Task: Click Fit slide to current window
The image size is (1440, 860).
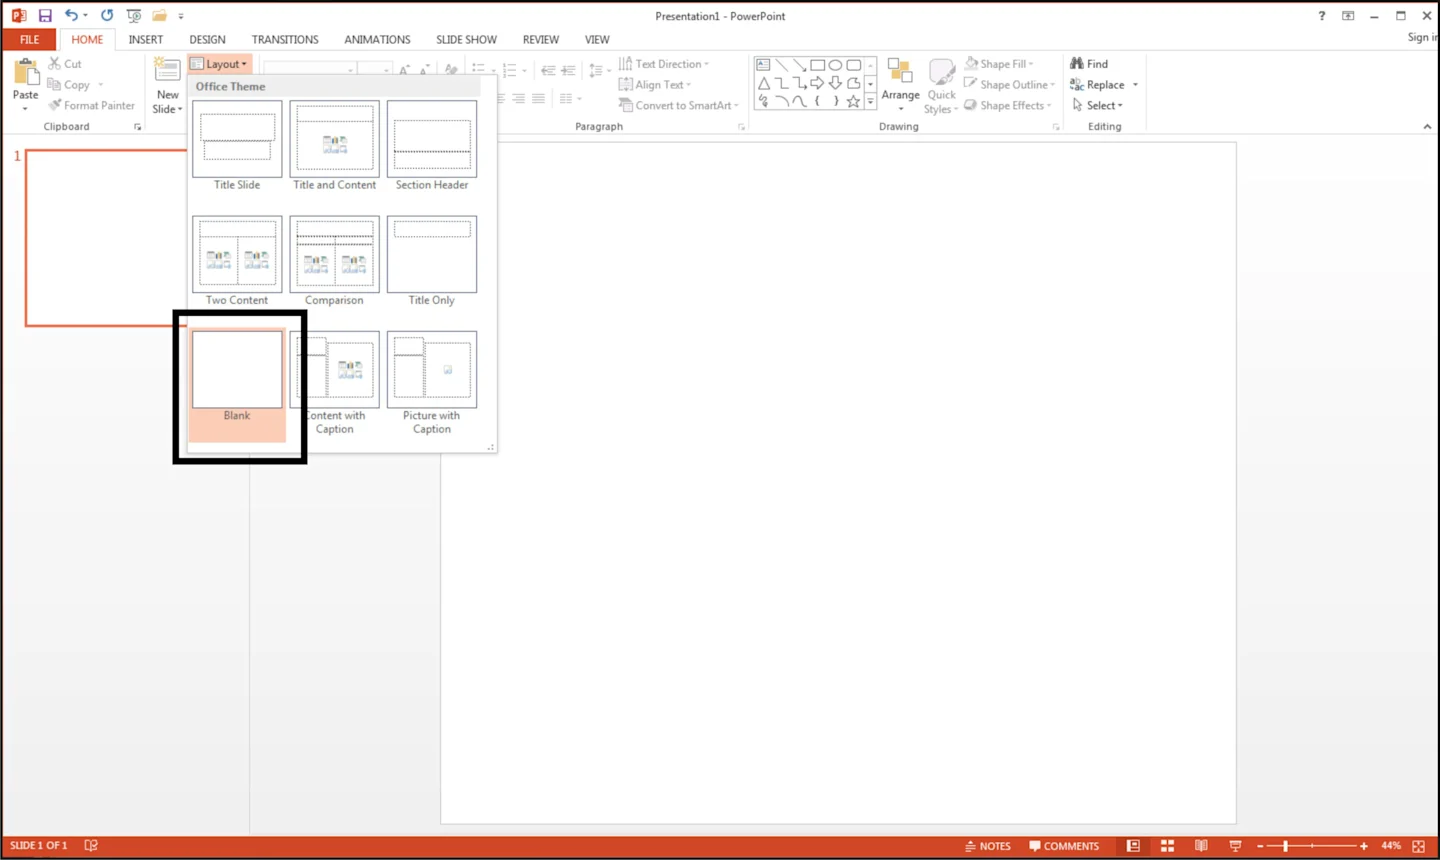Action: [x=1418, y=845]
